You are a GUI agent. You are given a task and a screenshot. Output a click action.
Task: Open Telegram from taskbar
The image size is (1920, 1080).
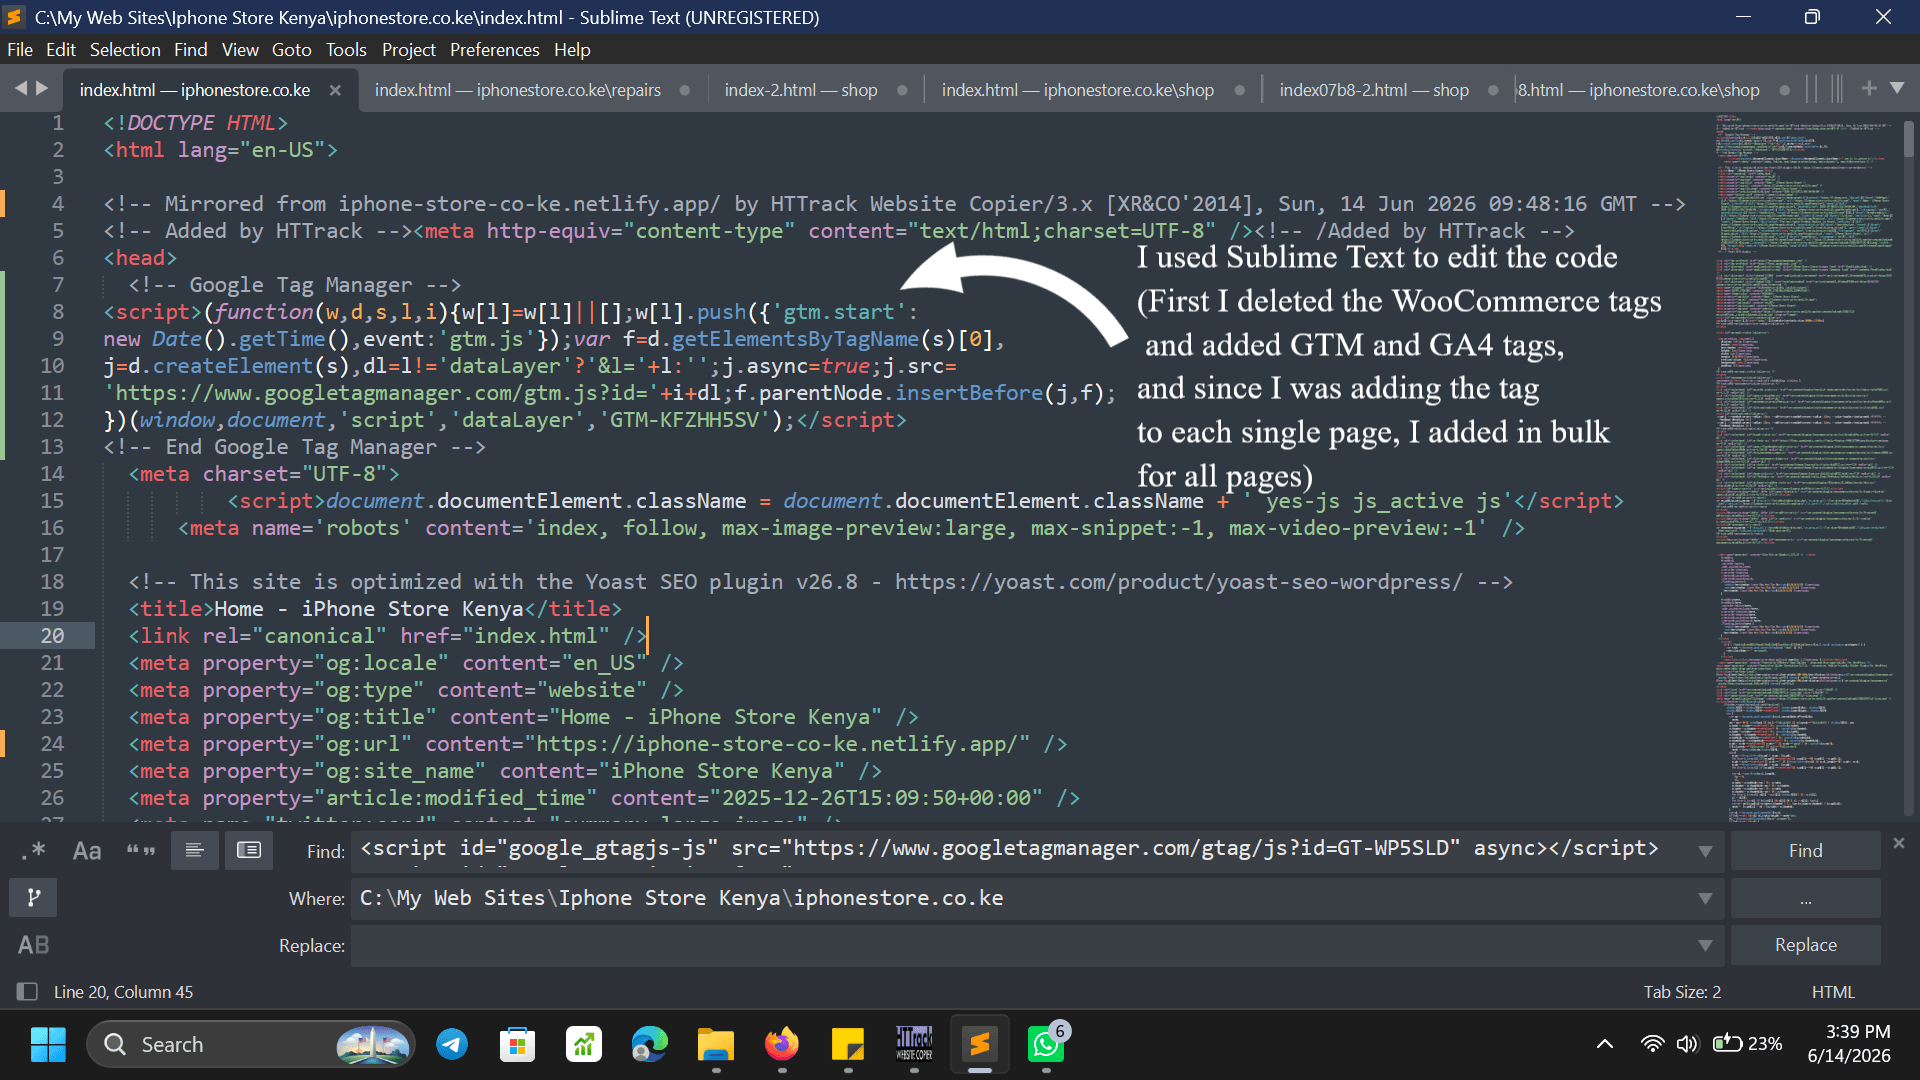452,1044
